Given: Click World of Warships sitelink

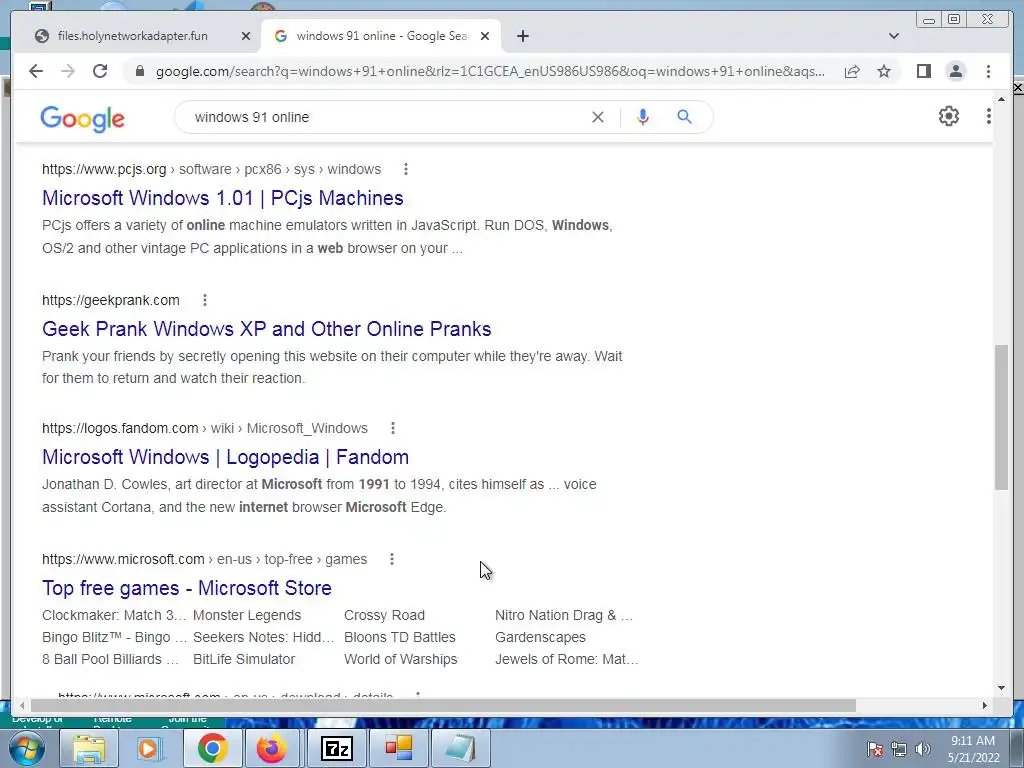Looking at the screenshot, I should click(x=400, y=659).
